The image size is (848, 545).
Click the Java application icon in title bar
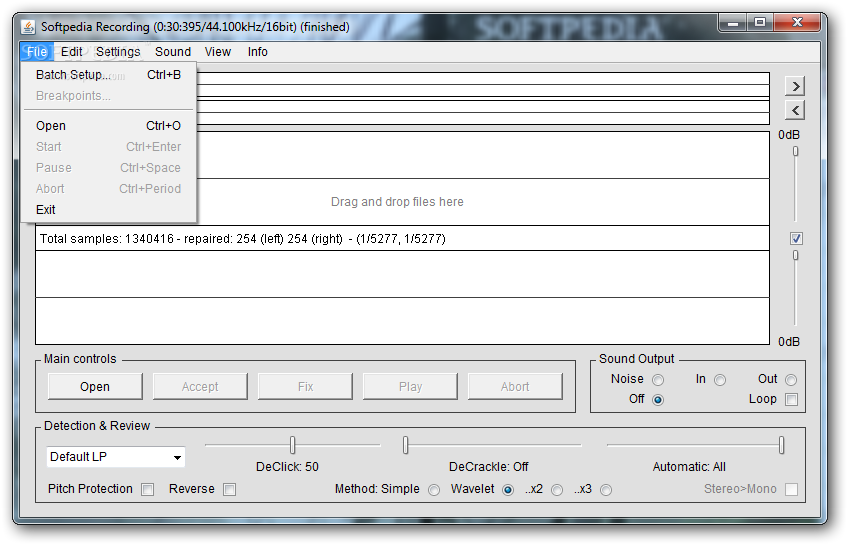(28, 26)
